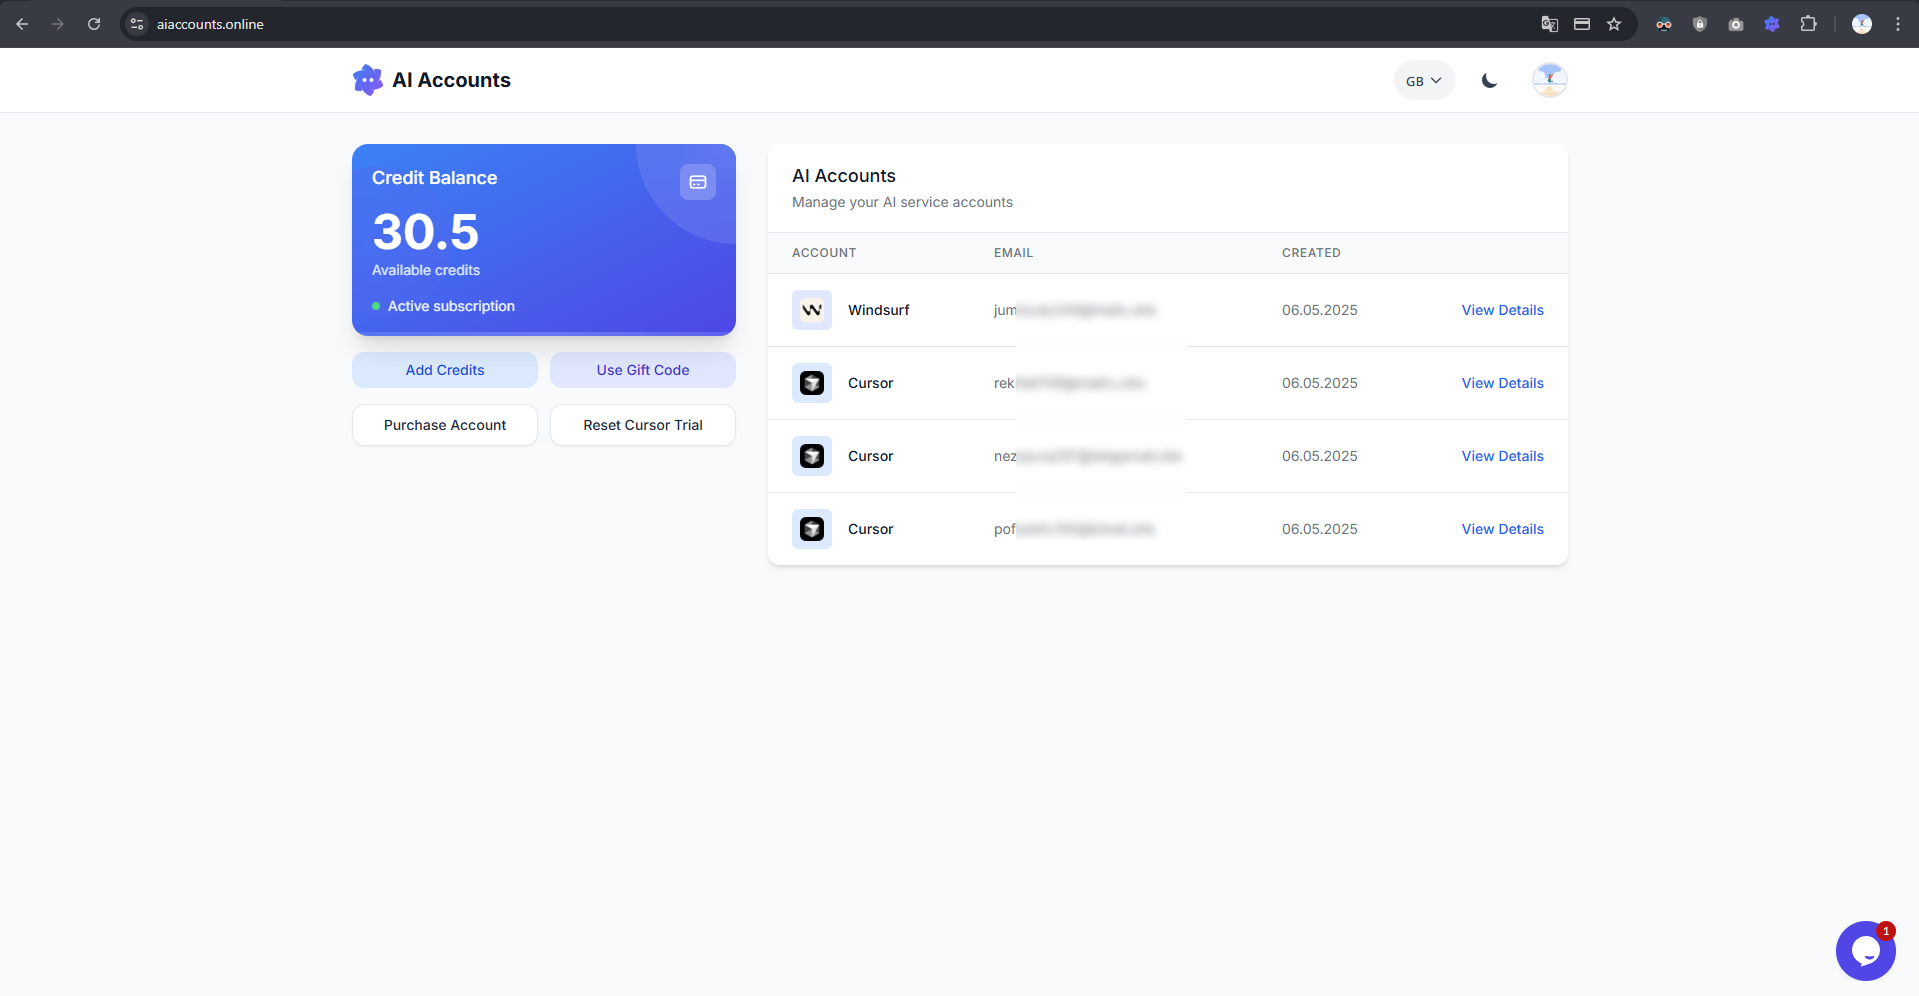Click the browser forward arrow
This screenshot has height=996, width=1919.
coord(58,24)
